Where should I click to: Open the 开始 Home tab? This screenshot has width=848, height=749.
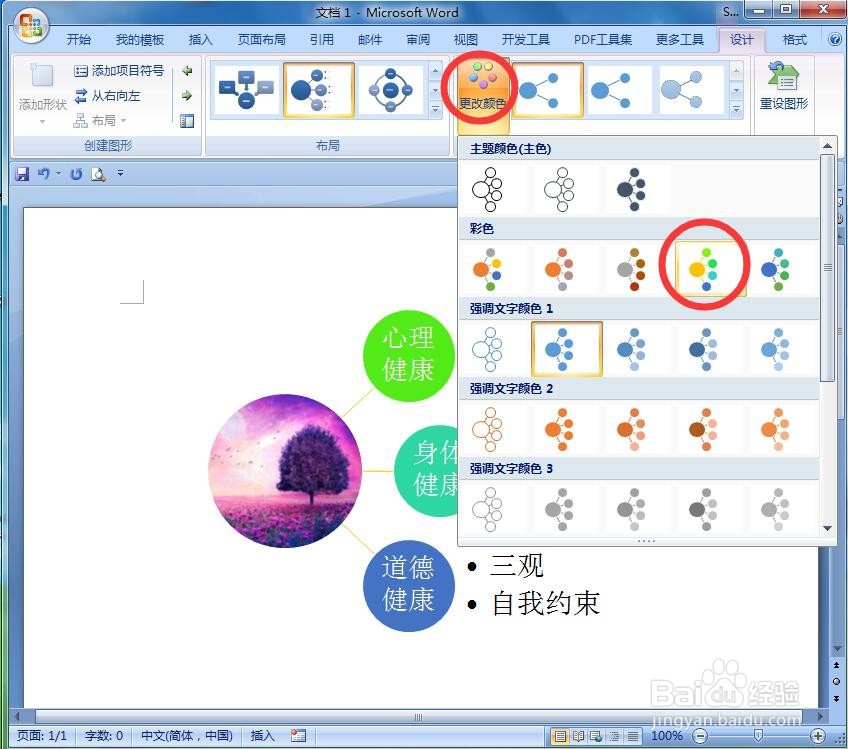79,39
